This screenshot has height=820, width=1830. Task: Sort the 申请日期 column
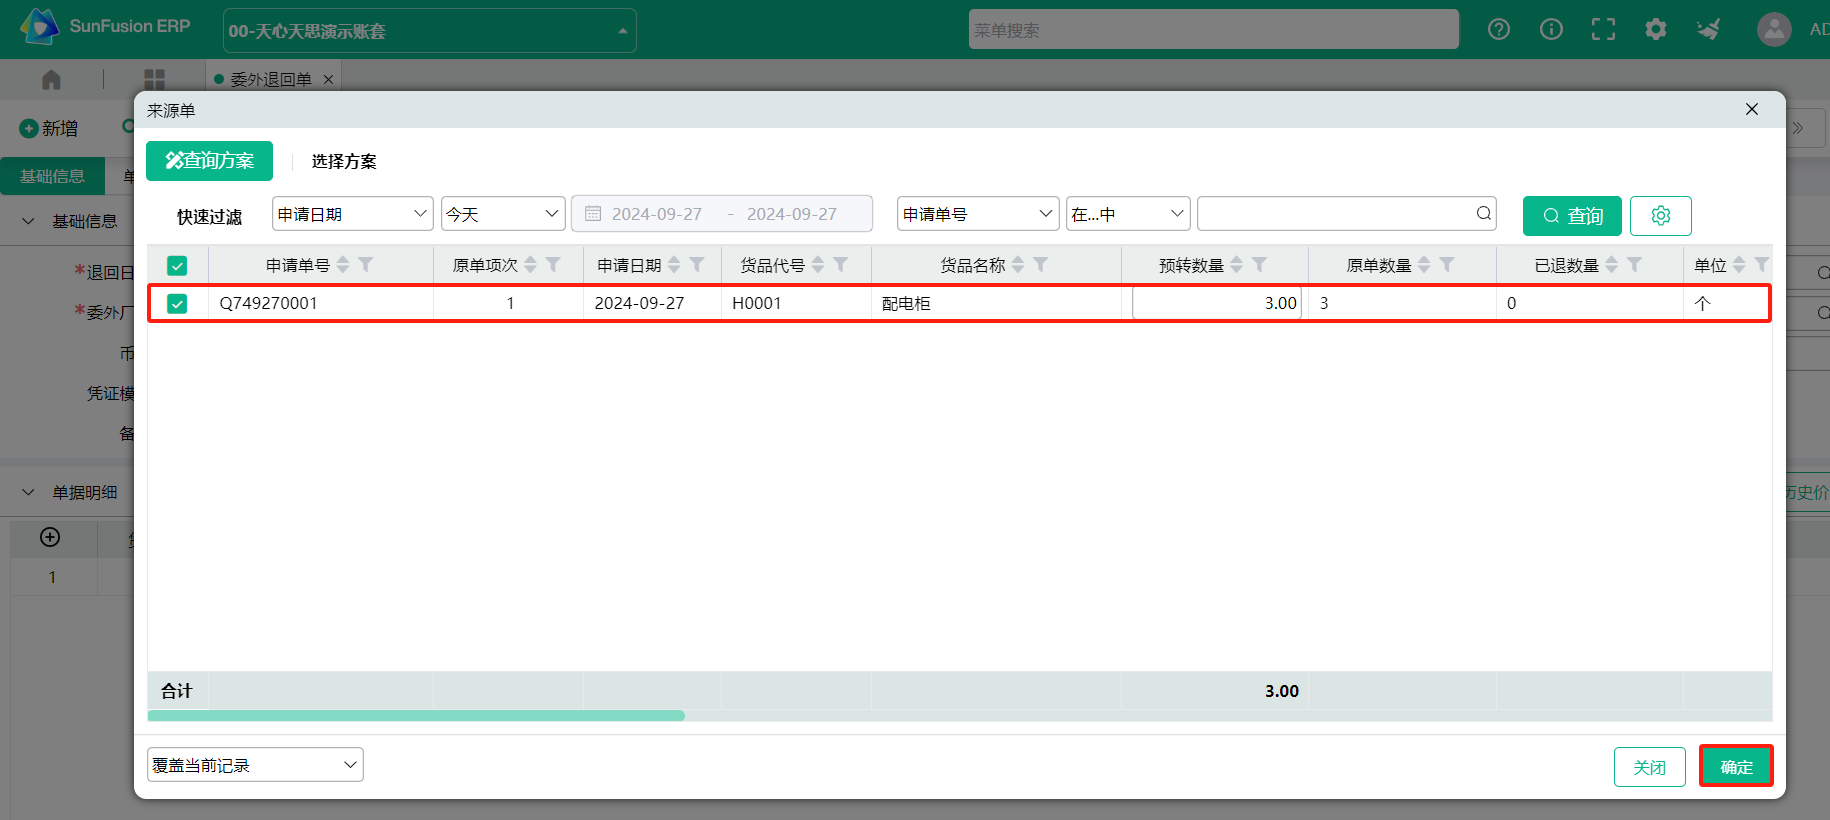click(674, 264)
